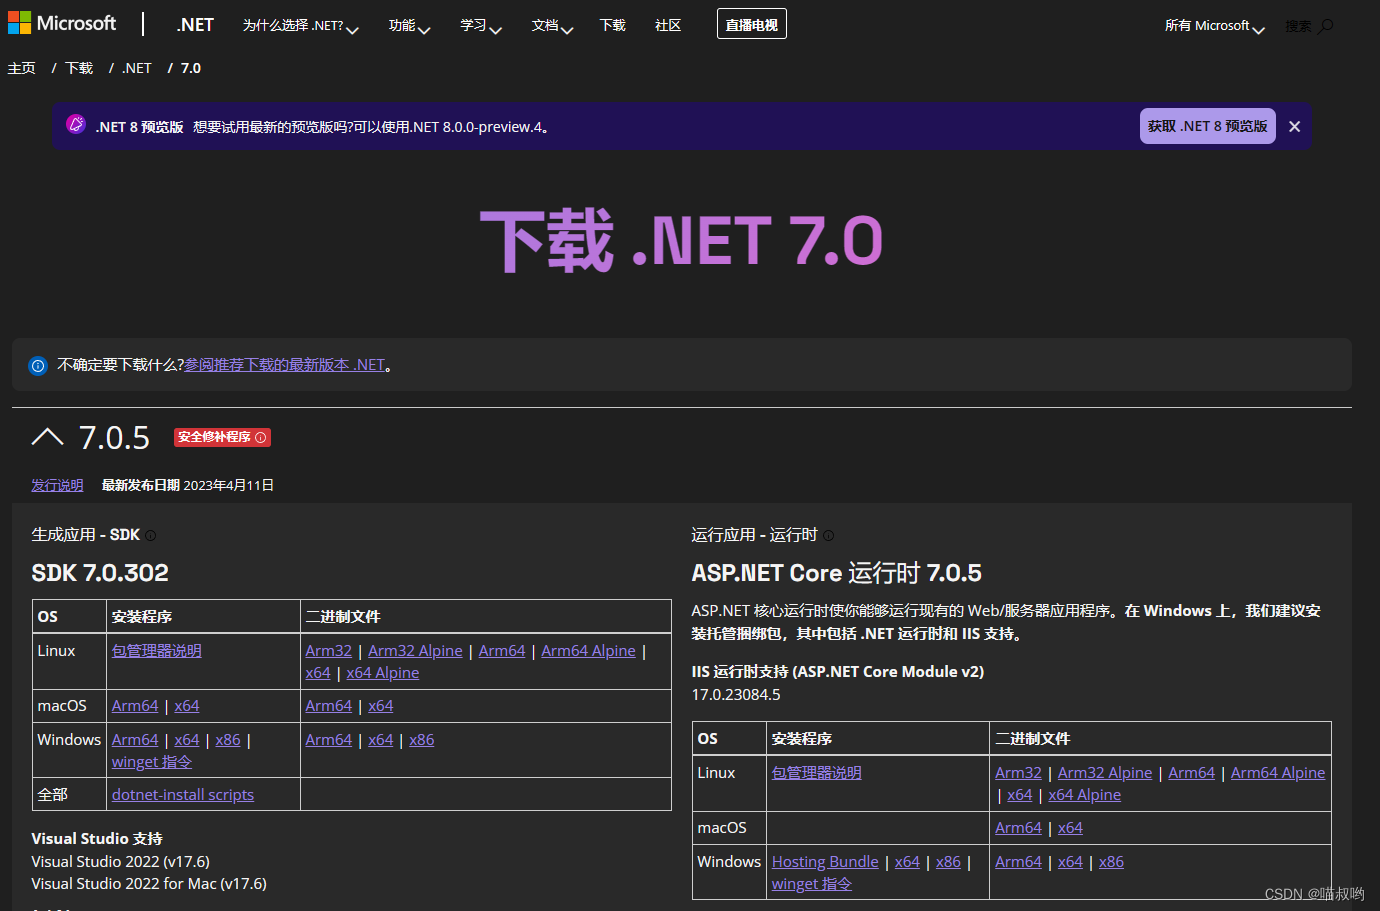Expand the 学习 menu
This screenshot has width=1380, height=911.
pos(481,25)
